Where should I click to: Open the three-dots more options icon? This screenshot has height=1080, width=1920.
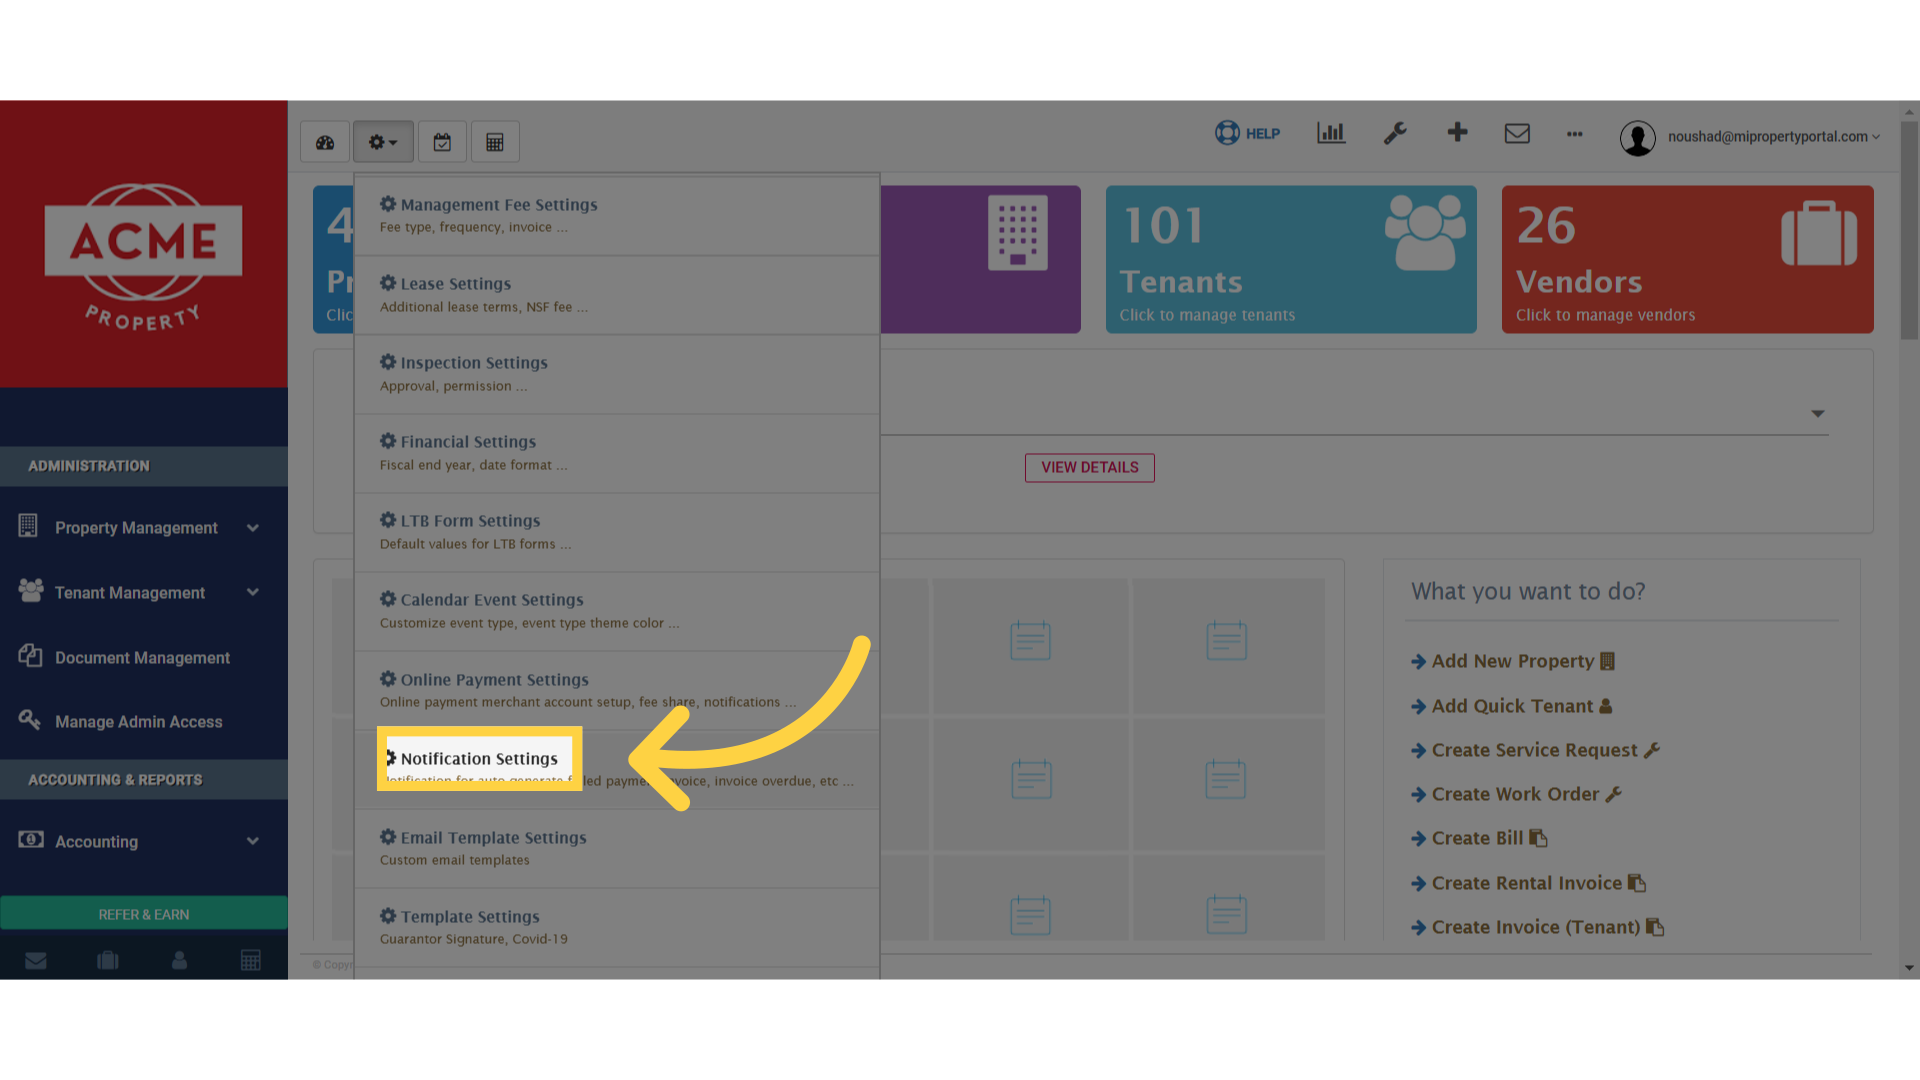[1575, 134]
